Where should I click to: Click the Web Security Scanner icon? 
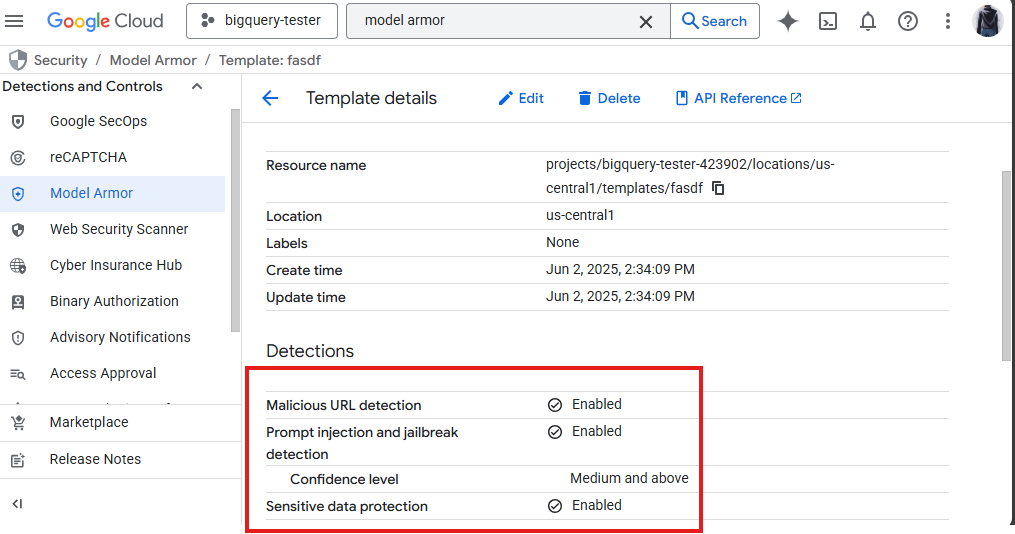(x=18, y=230)
